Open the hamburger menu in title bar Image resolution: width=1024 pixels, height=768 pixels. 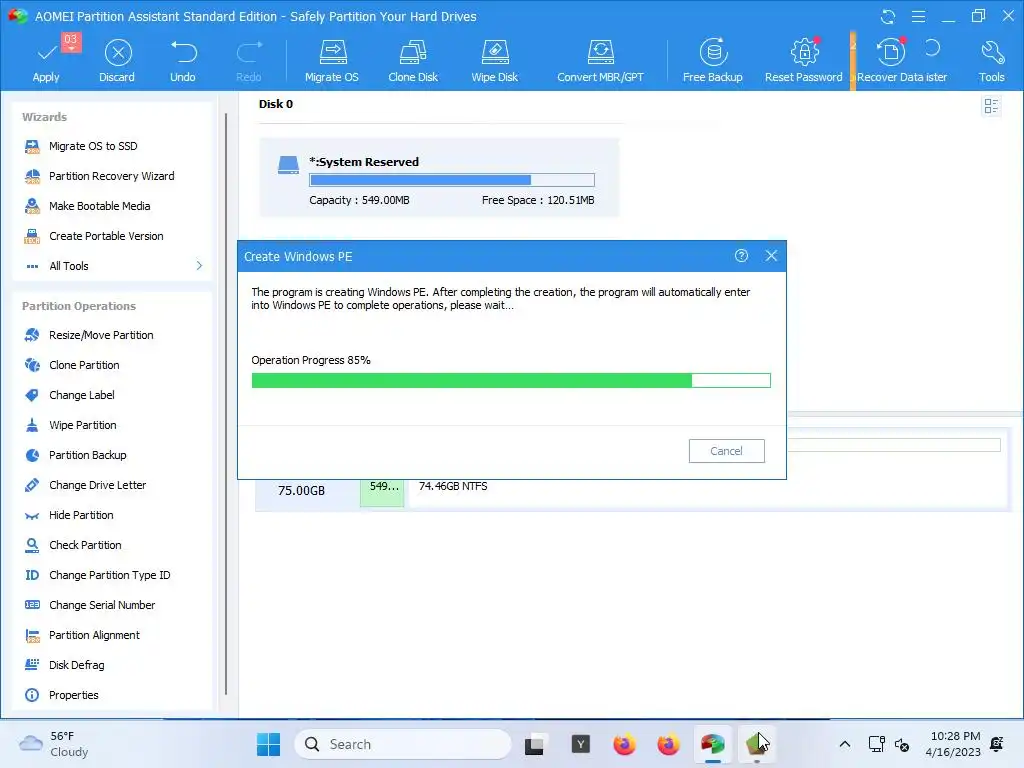tap(918, 16)
